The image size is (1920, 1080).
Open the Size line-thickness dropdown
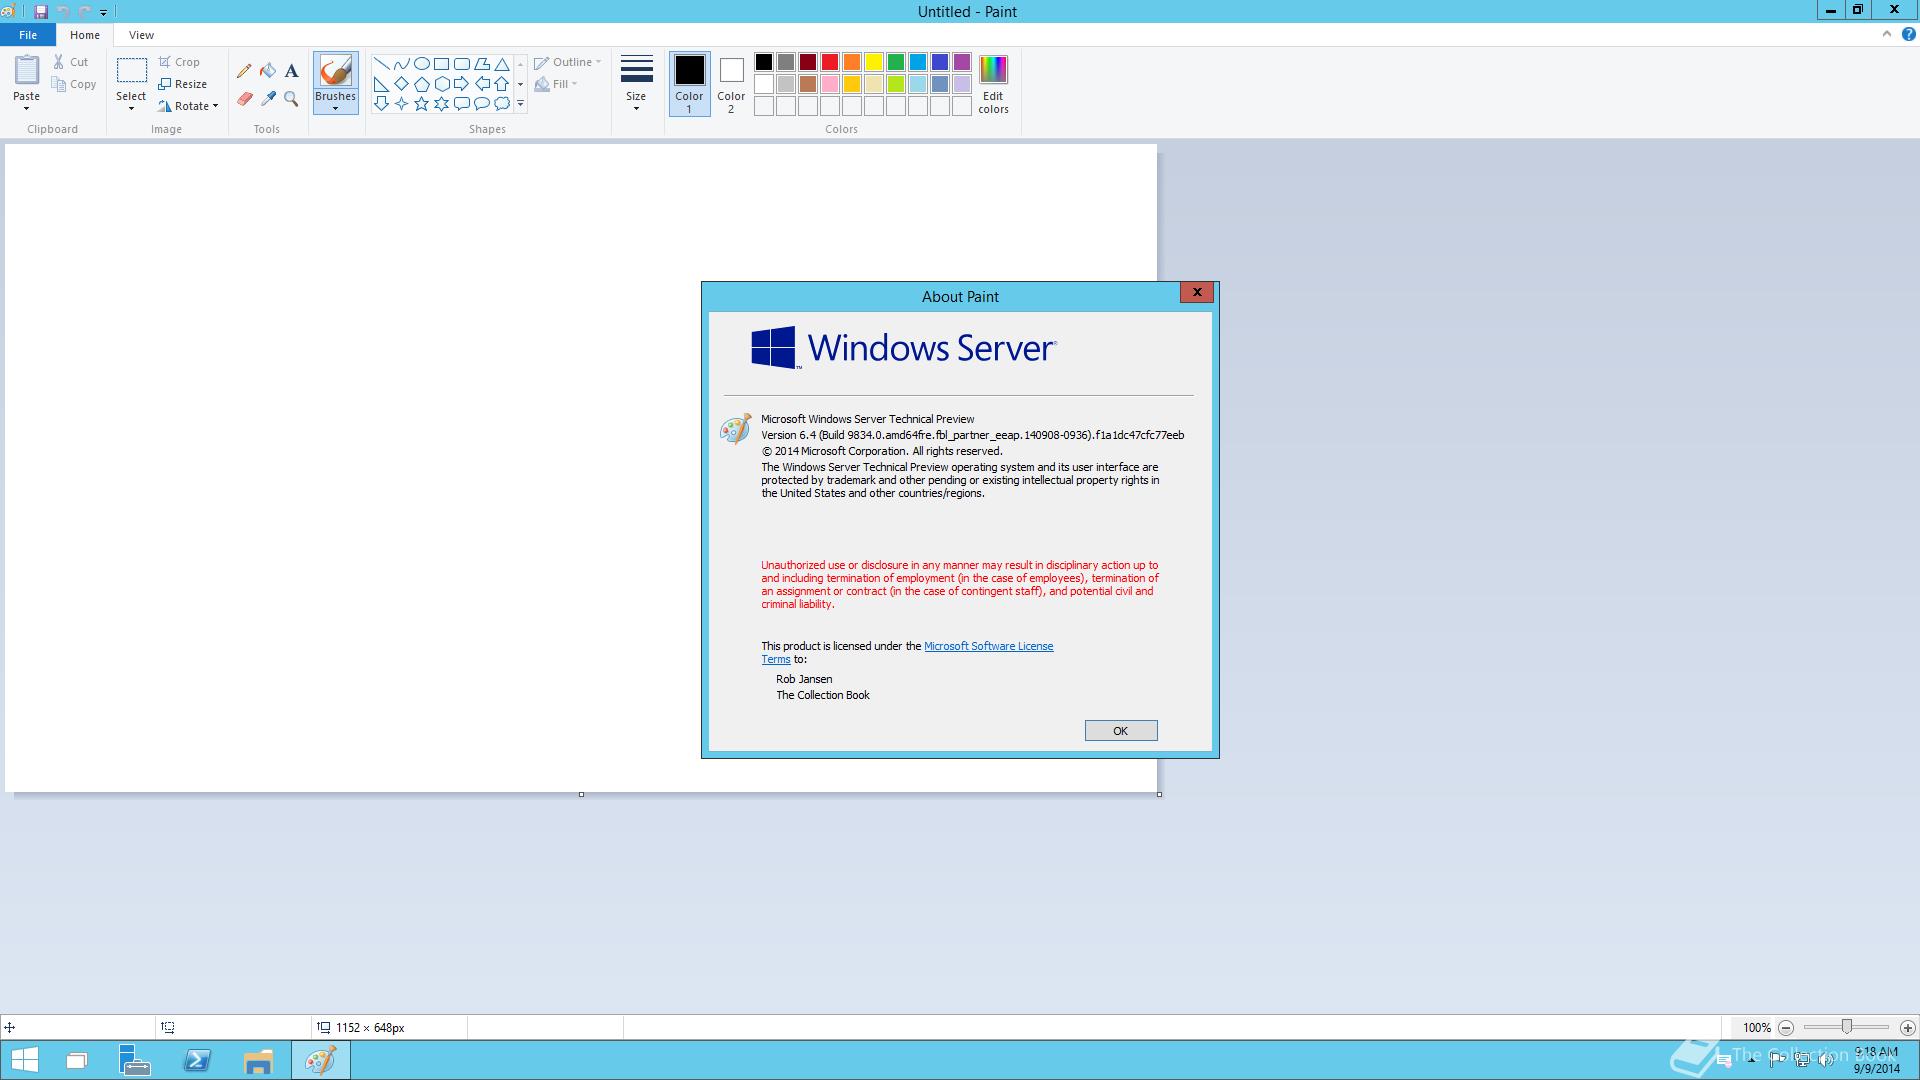[x=636, y=83]
